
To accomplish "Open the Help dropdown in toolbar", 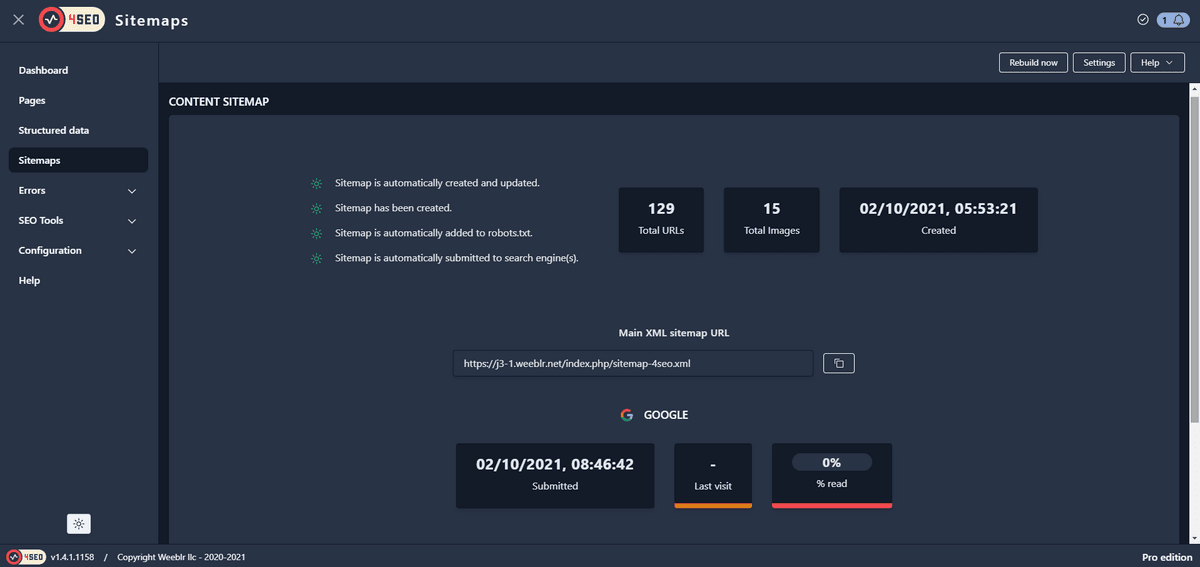I will (1158, 62).
